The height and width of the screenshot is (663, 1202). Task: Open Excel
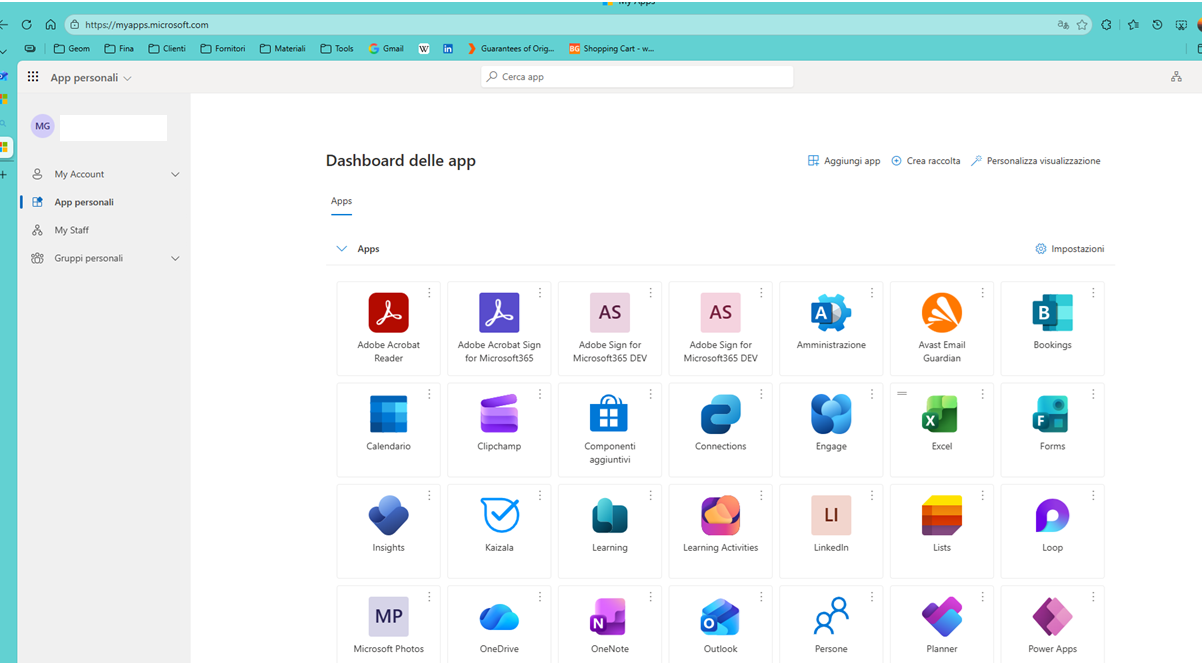point(941,429)
